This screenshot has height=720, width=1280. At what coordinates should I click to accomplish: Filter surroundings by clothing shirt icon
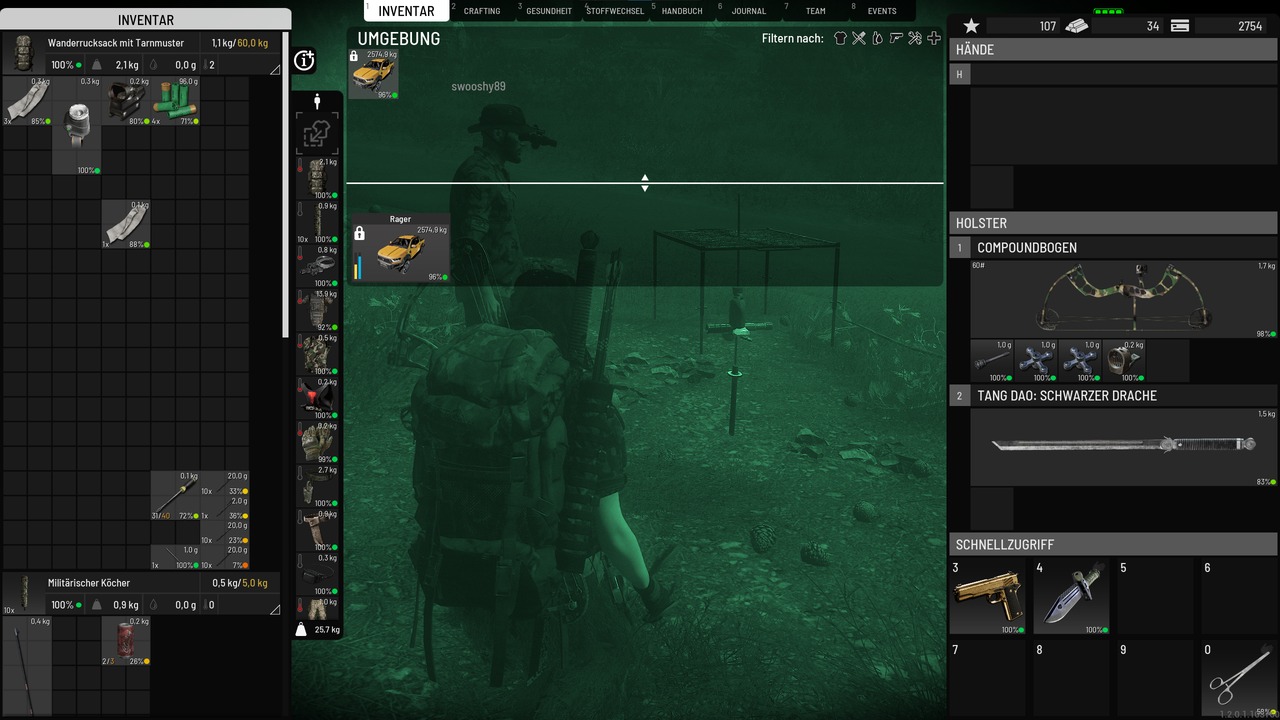(x=840, y=38)
